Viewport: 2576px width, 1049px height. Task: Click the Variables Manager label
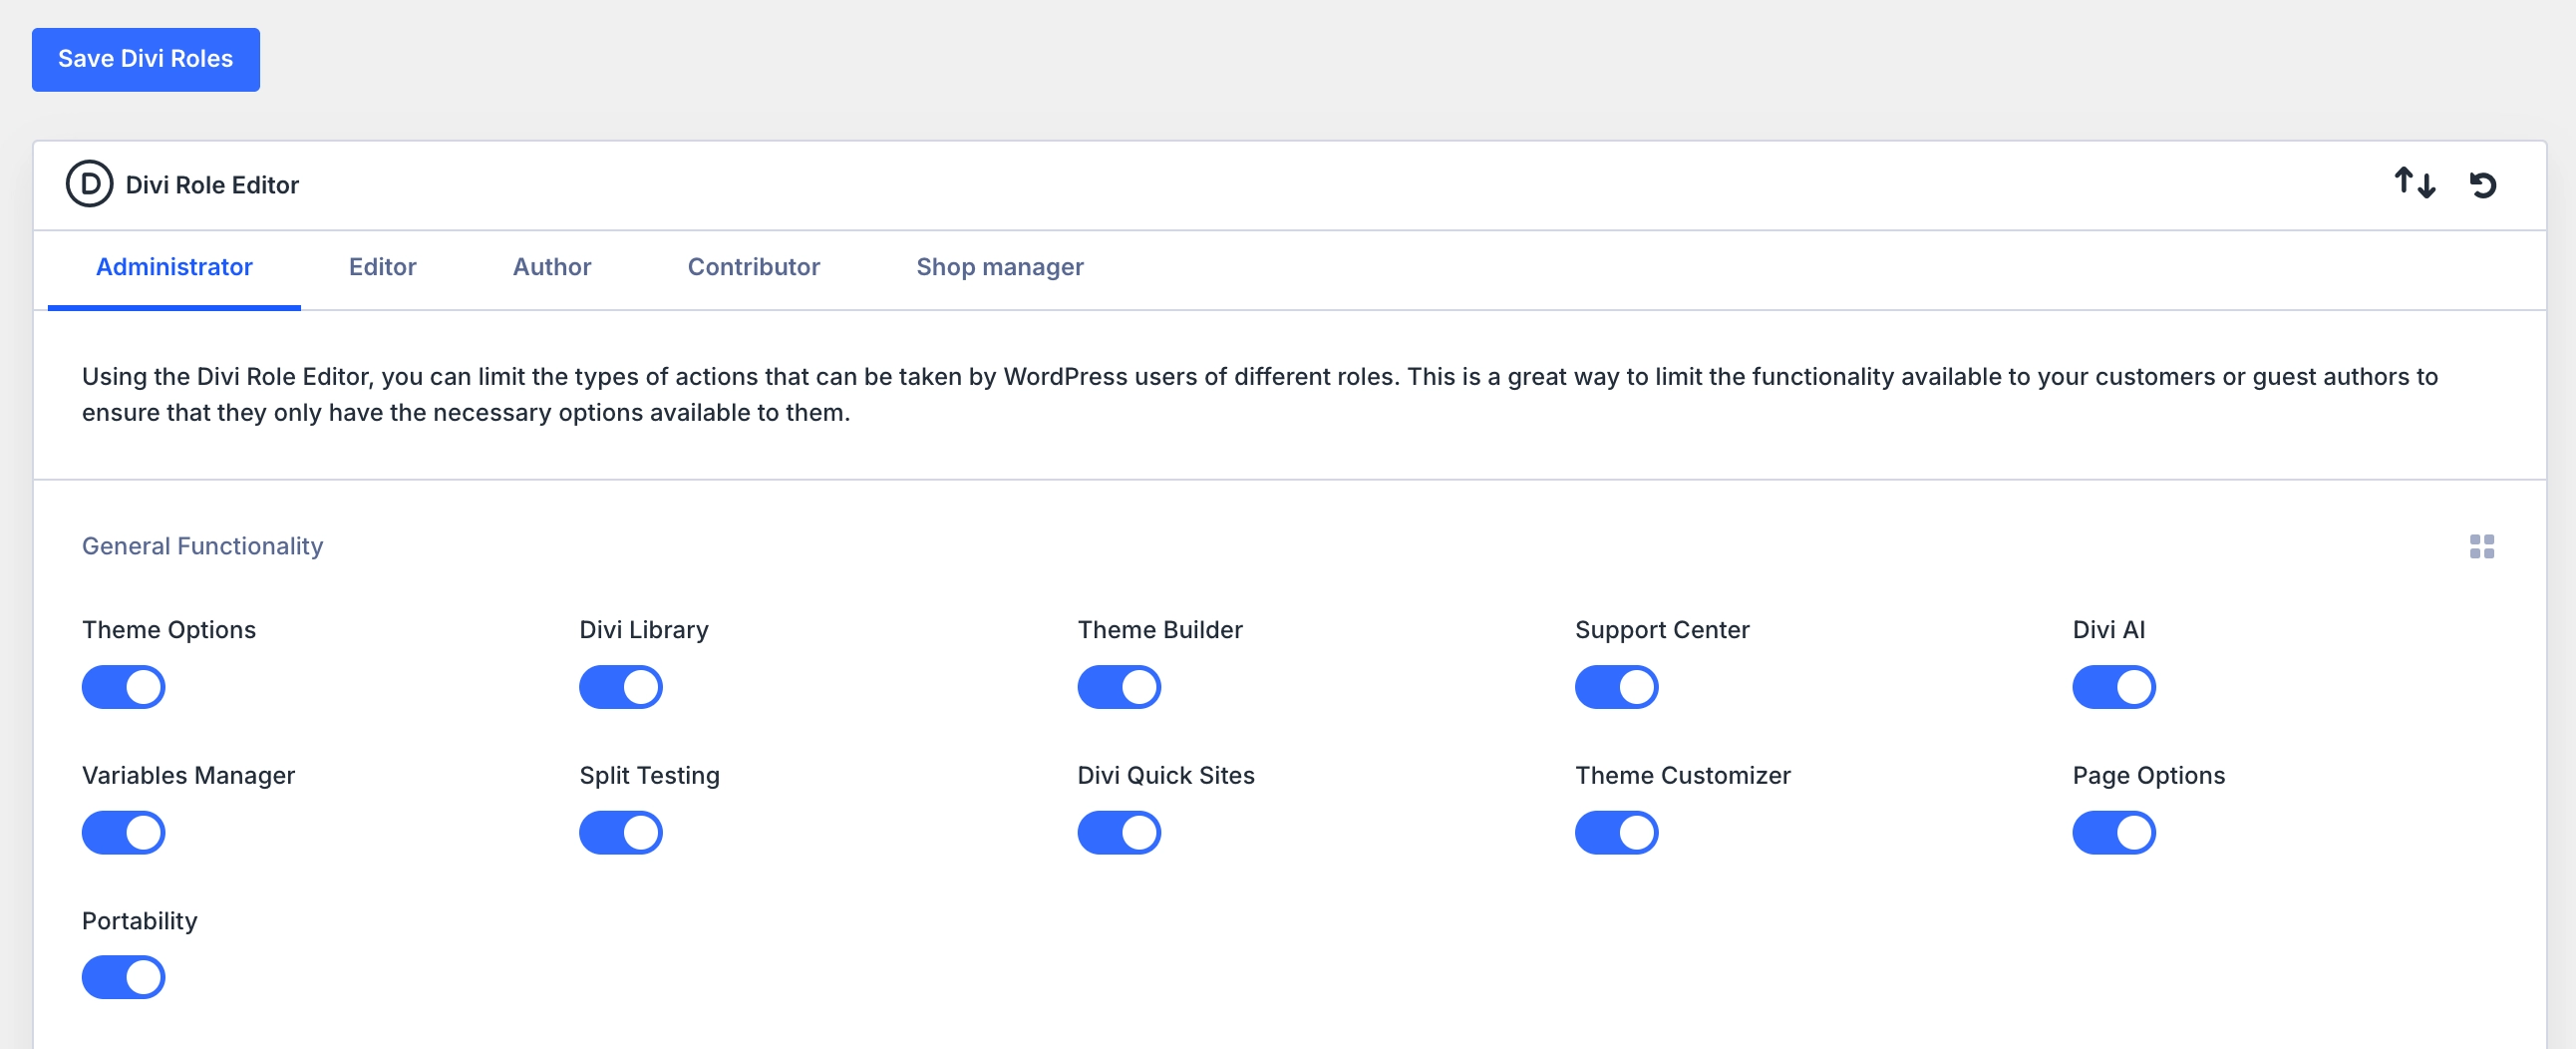(188, 775)
